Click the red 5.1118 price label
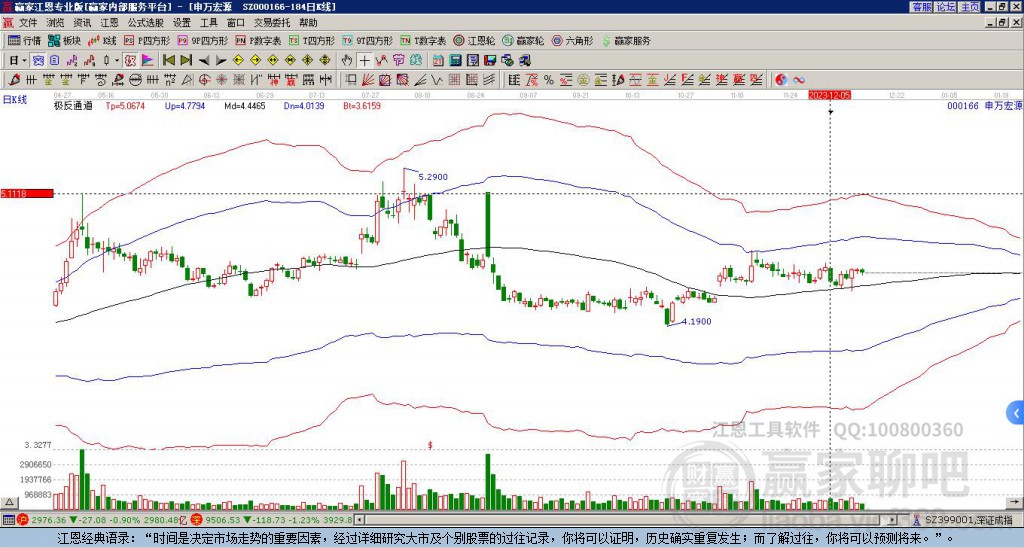Viewport: 1024px width, 548px height. [x=27, y=193]
